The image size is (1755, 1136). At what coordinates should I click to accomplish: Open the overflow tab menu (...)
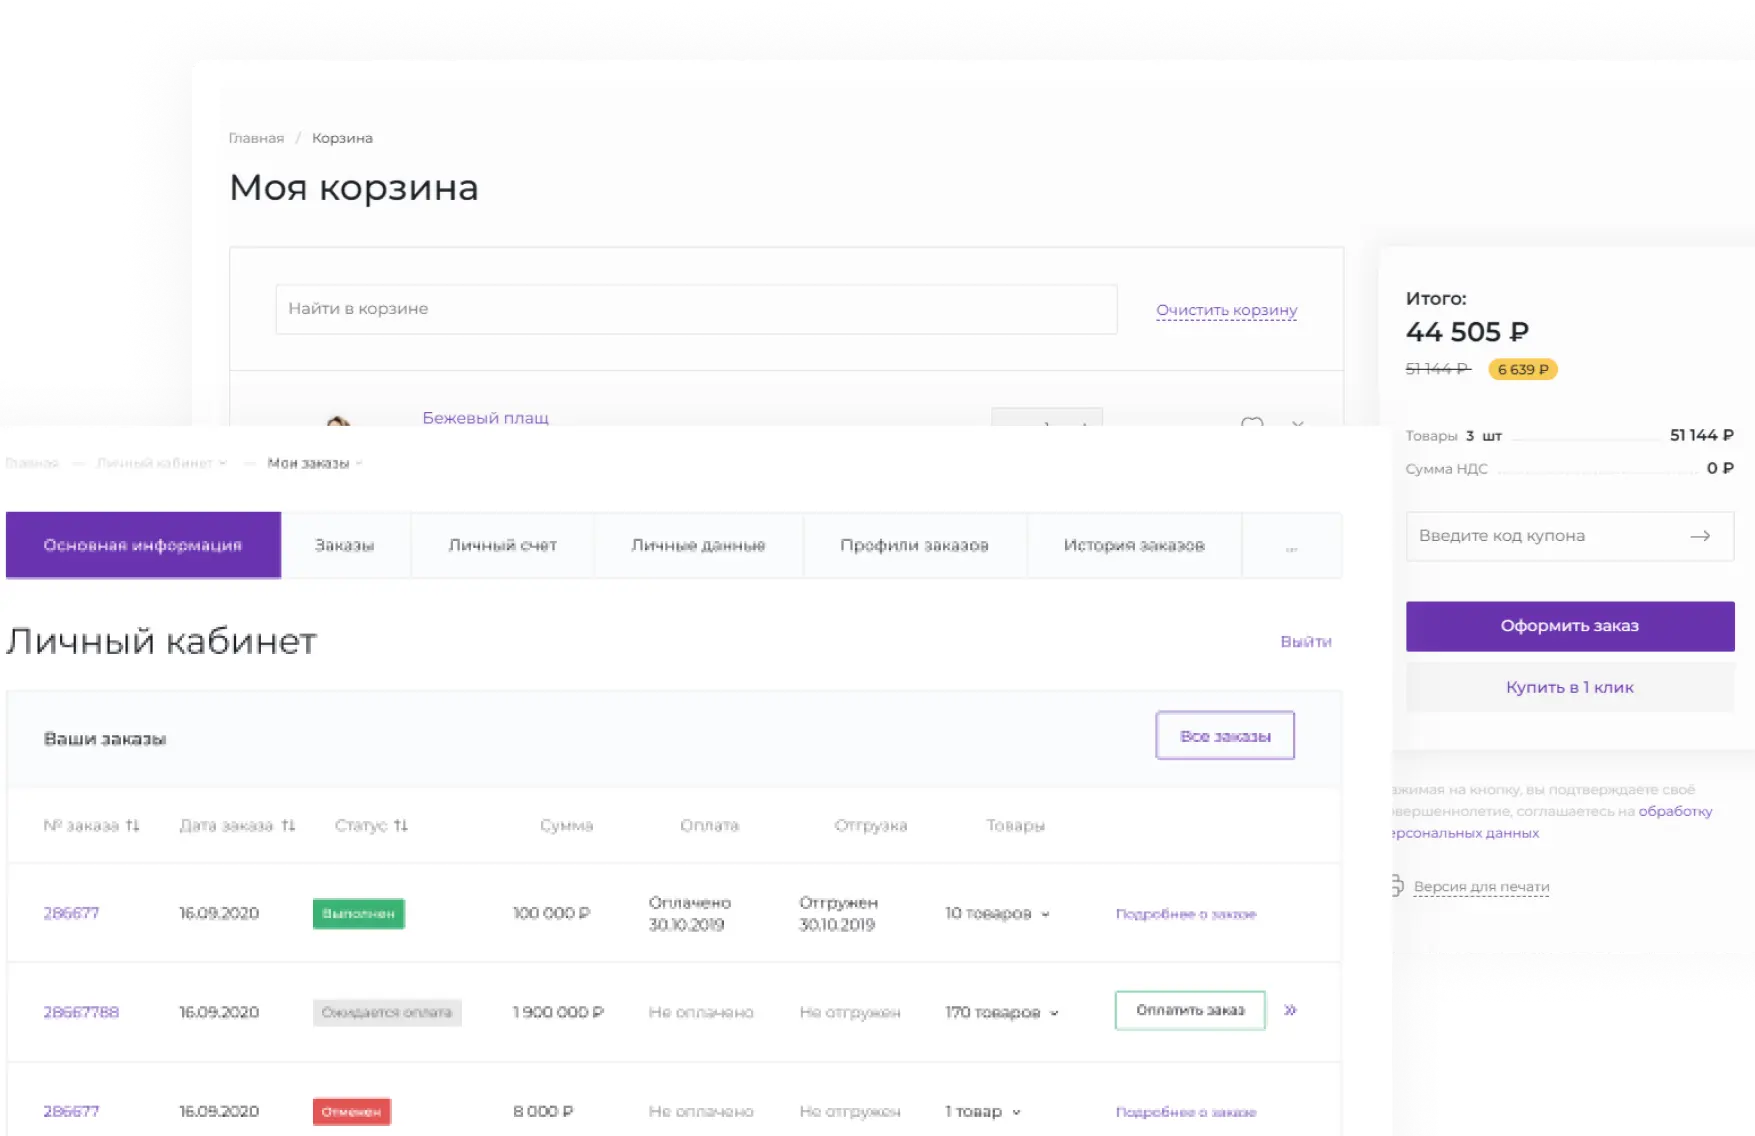1292,545
